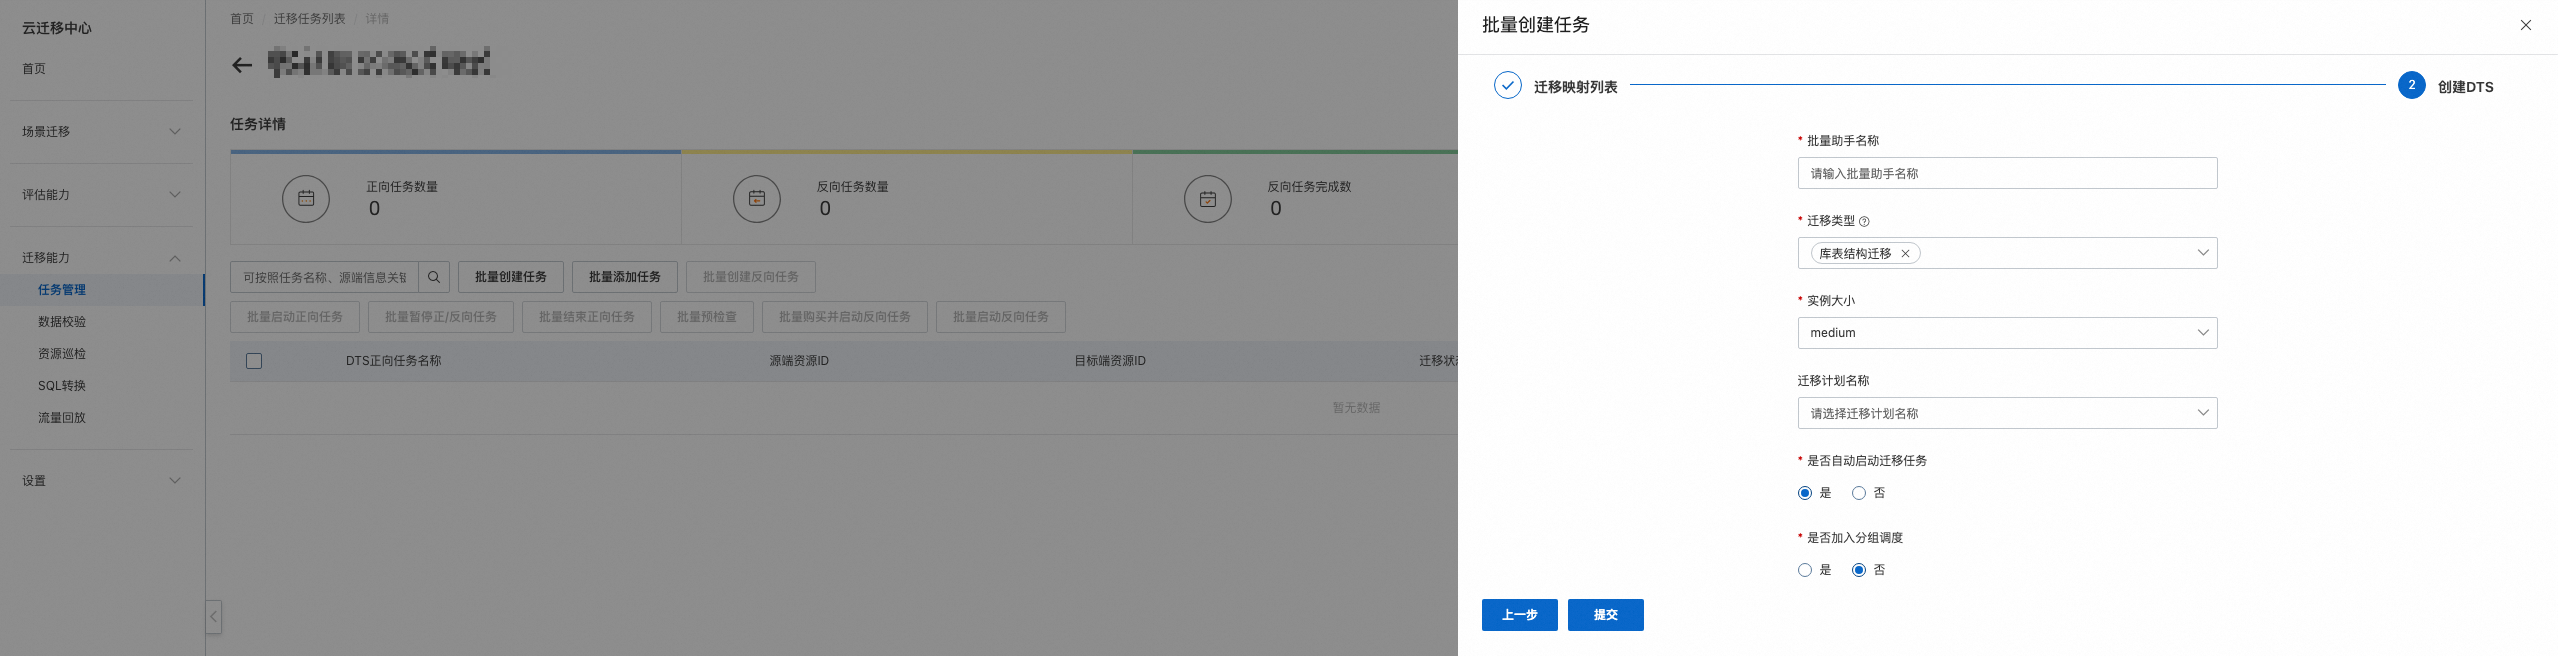Click the 批量创建反向任务 button
Image resolution: width=2558 pixels, height=656 pixels.
coord(751,277)
